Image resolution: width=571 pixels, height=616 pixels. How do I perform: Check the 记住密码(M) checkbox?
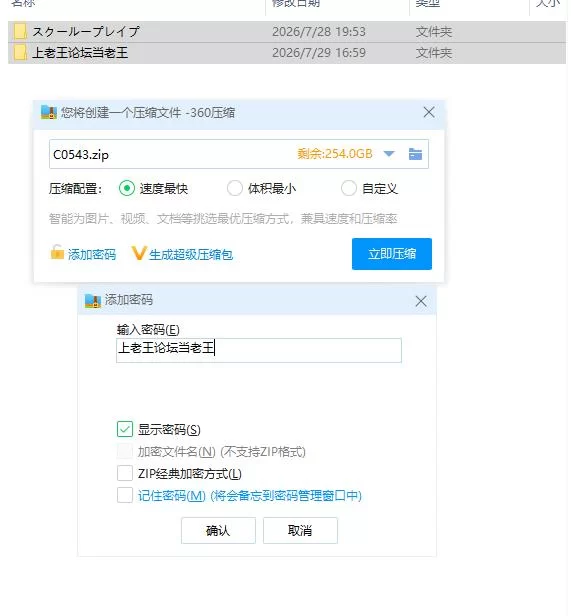(x=125, y=495)
